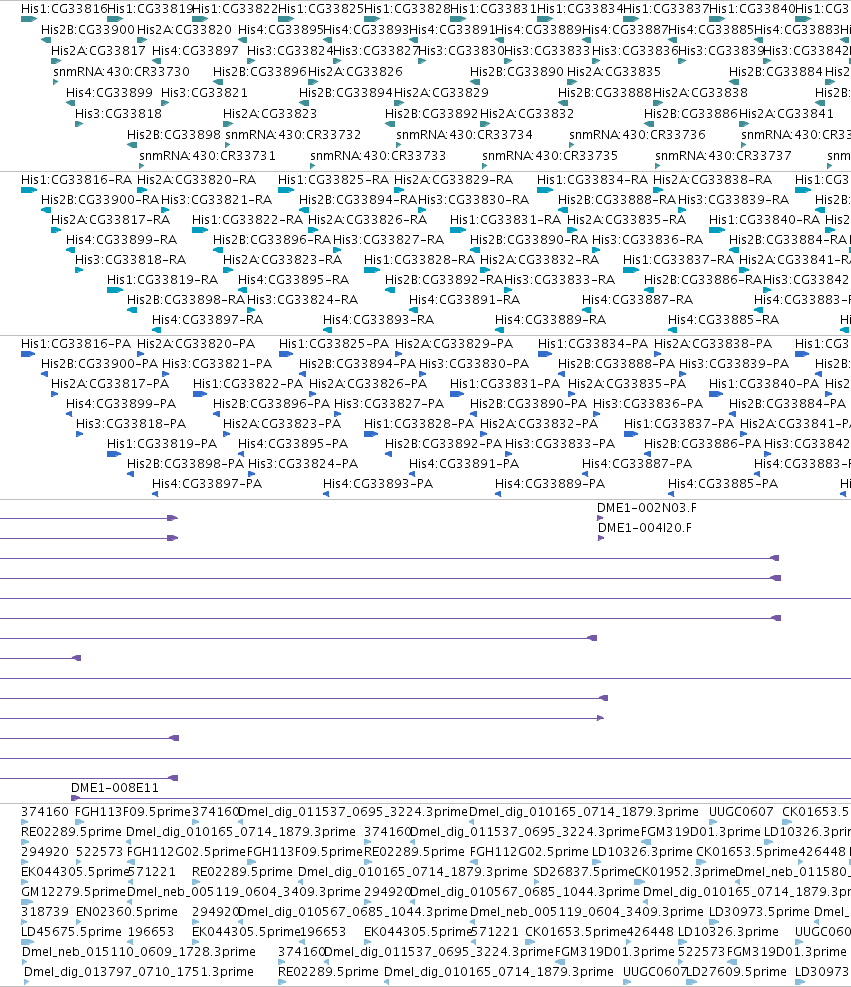Click the His1:CG33819-RA transcript arrow glyph
851x987 pixels.
115,290
